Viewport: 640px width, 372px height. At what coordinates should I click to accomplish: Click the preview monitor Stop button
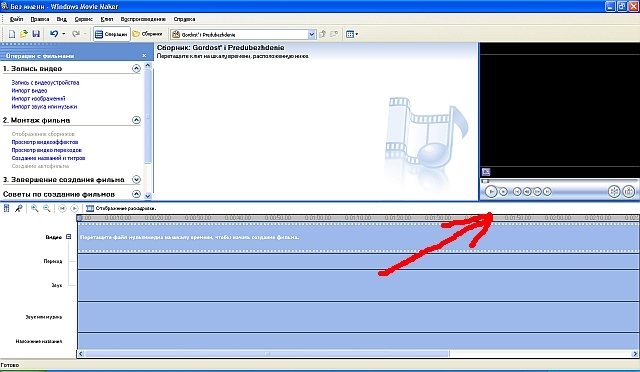coord(504,192)
